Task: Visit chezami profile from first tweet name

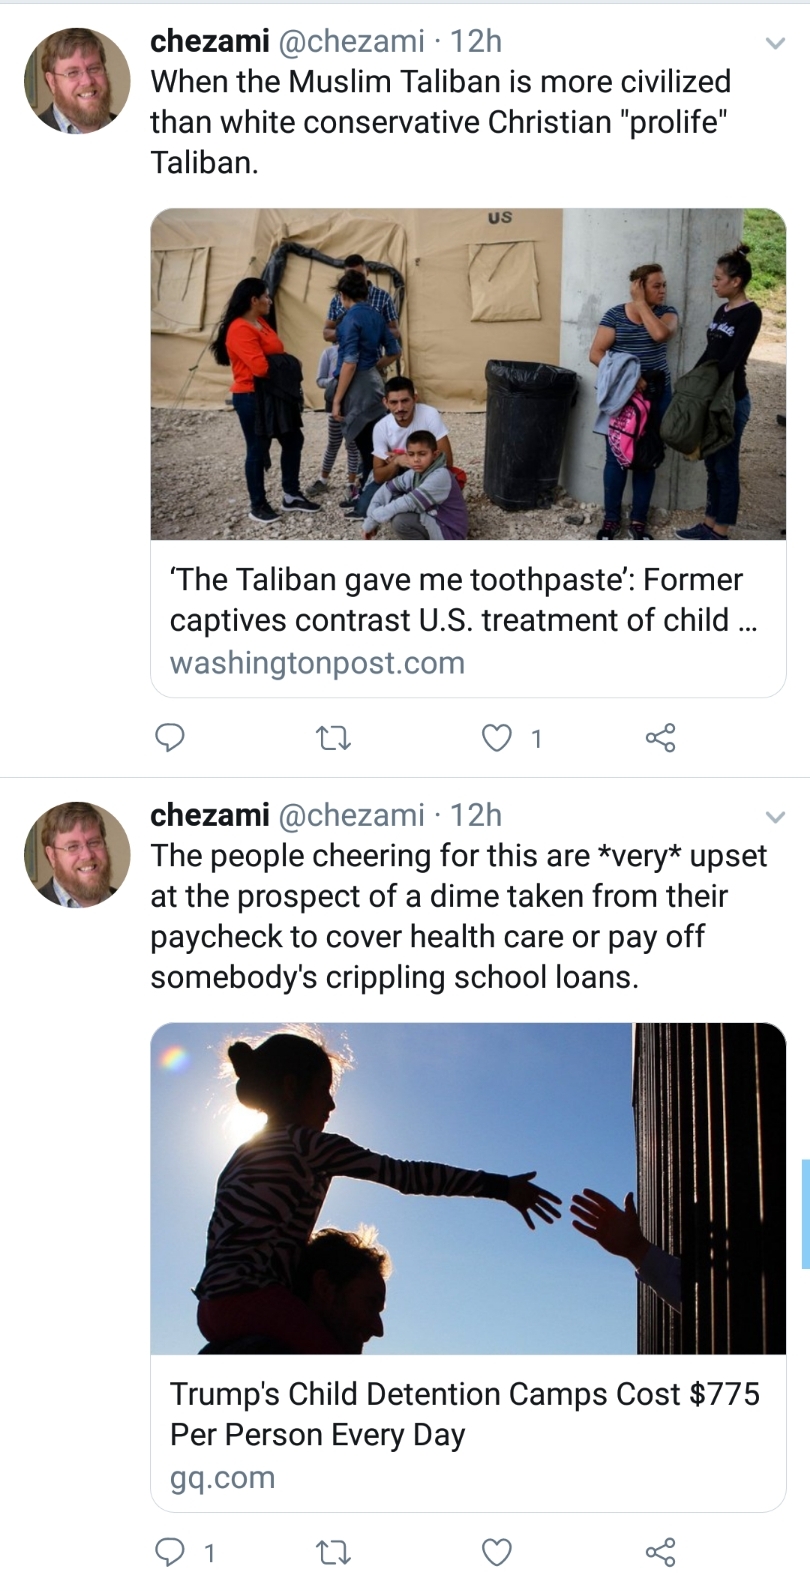Action: [x=210, y=41]
